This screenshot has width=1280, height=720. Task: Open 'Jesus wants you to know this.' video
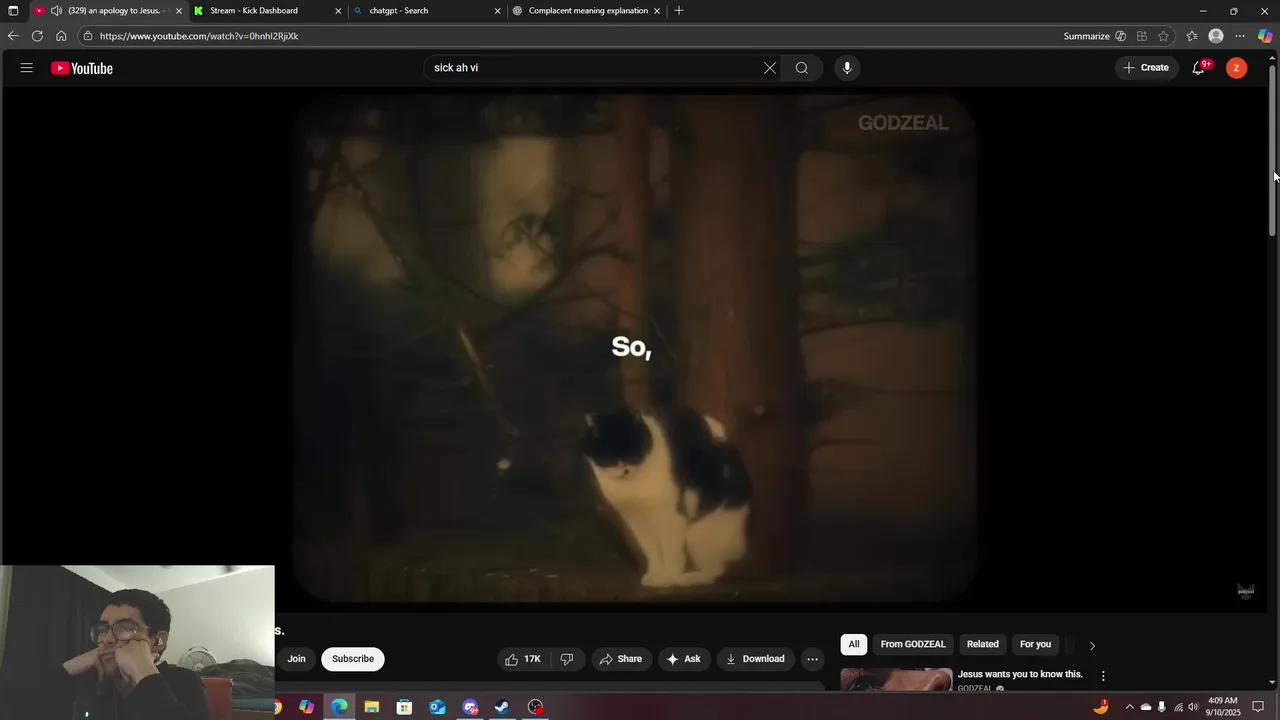(1020, 674)
